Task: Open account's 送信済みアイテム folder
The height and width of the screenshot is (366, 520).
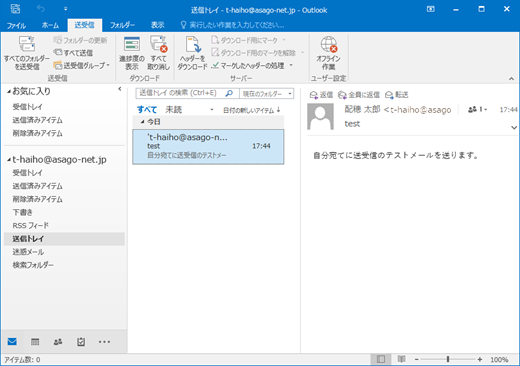Action: [37, 186]
